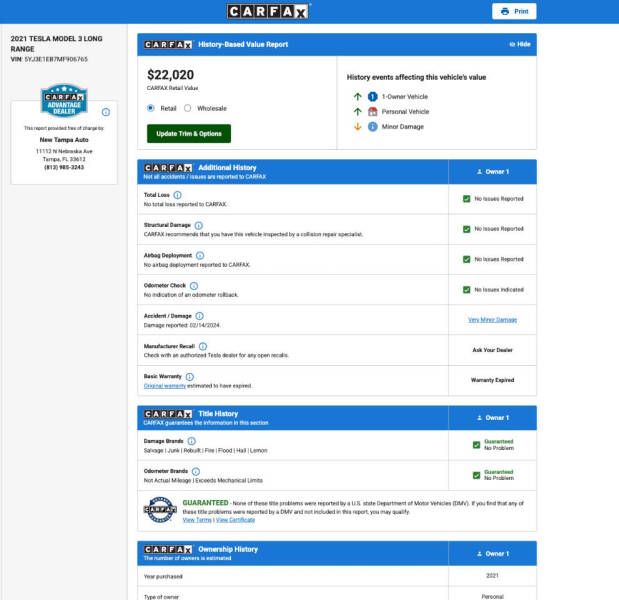Open the Original warranty link

[165, 386]
